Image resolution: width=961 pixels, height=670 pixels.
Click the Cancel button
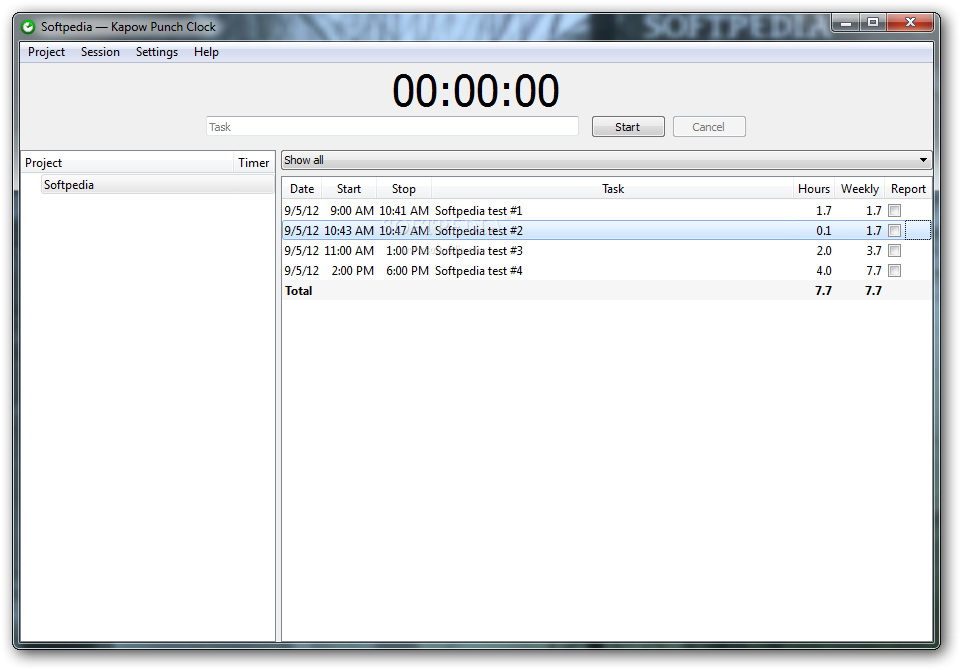(708, 127)
